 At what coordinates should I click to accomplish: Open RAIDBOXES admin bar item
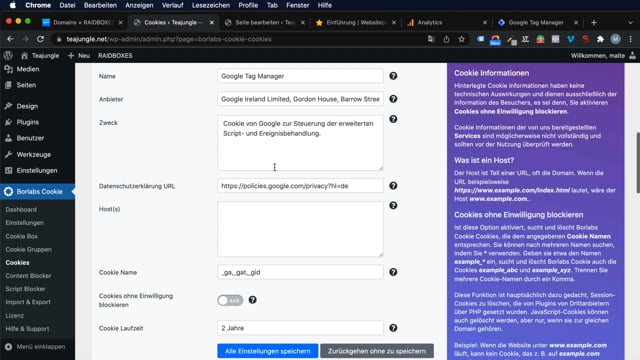(115, 56)
